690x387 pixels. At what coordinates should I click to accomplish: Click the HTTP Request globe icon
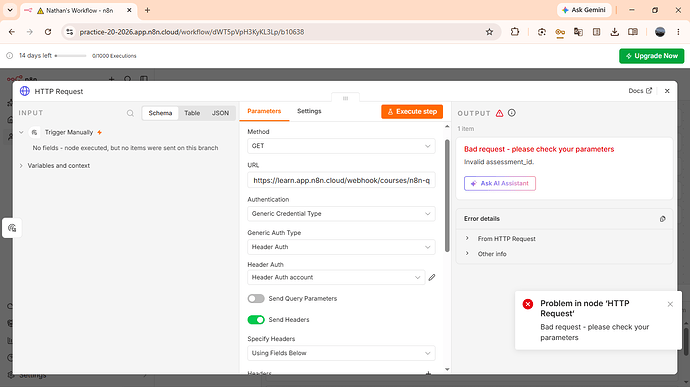(25, 91)
